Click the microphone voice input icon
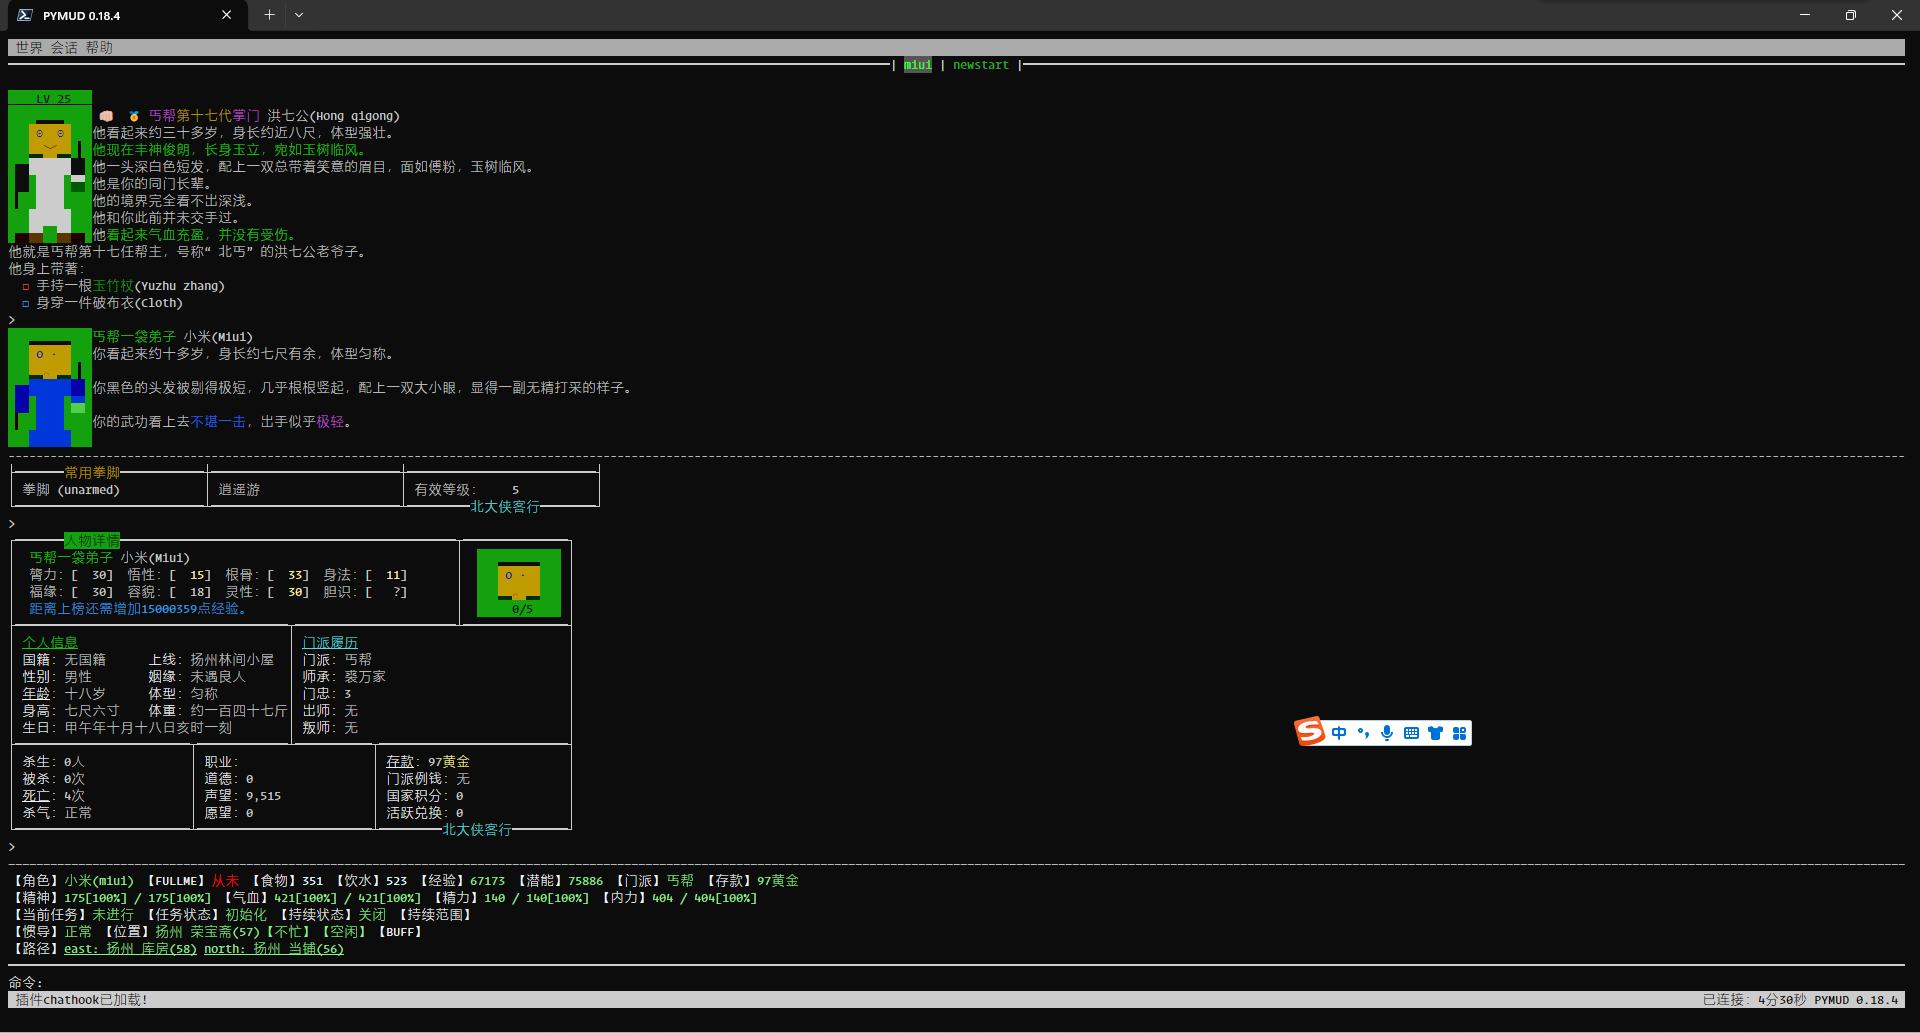Viewport: 1920px width, 1033px height. (1387, 733)
